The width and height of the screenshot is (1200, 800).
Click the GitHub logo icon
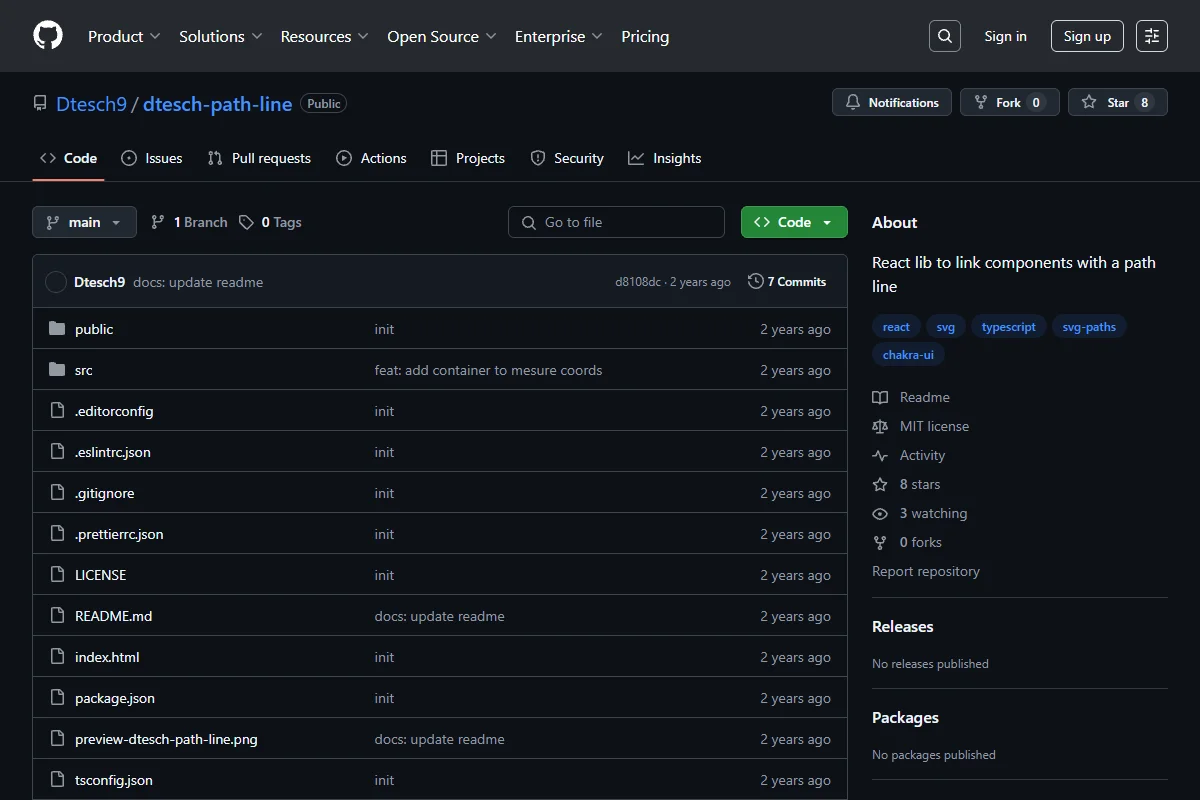click(x=48, y=36)
